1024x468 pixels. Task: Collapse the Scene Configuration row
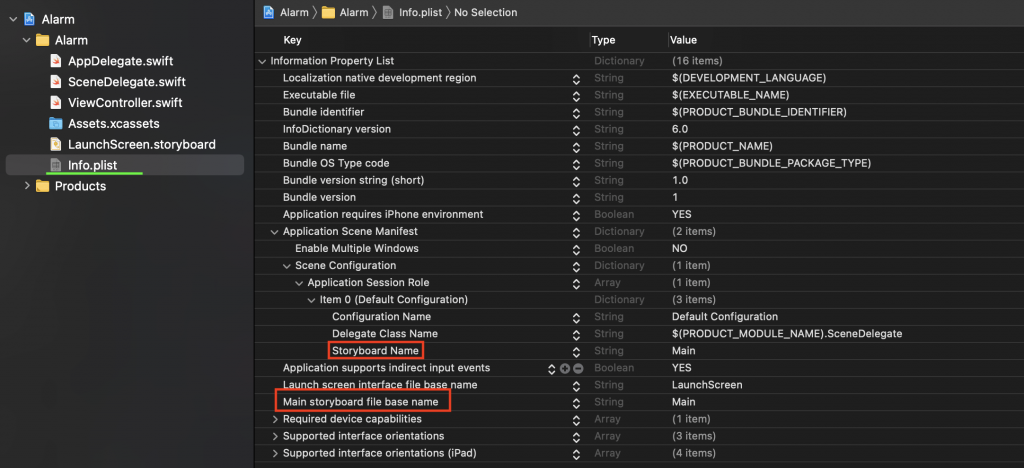pyautogui.click(x=287, y=266)
